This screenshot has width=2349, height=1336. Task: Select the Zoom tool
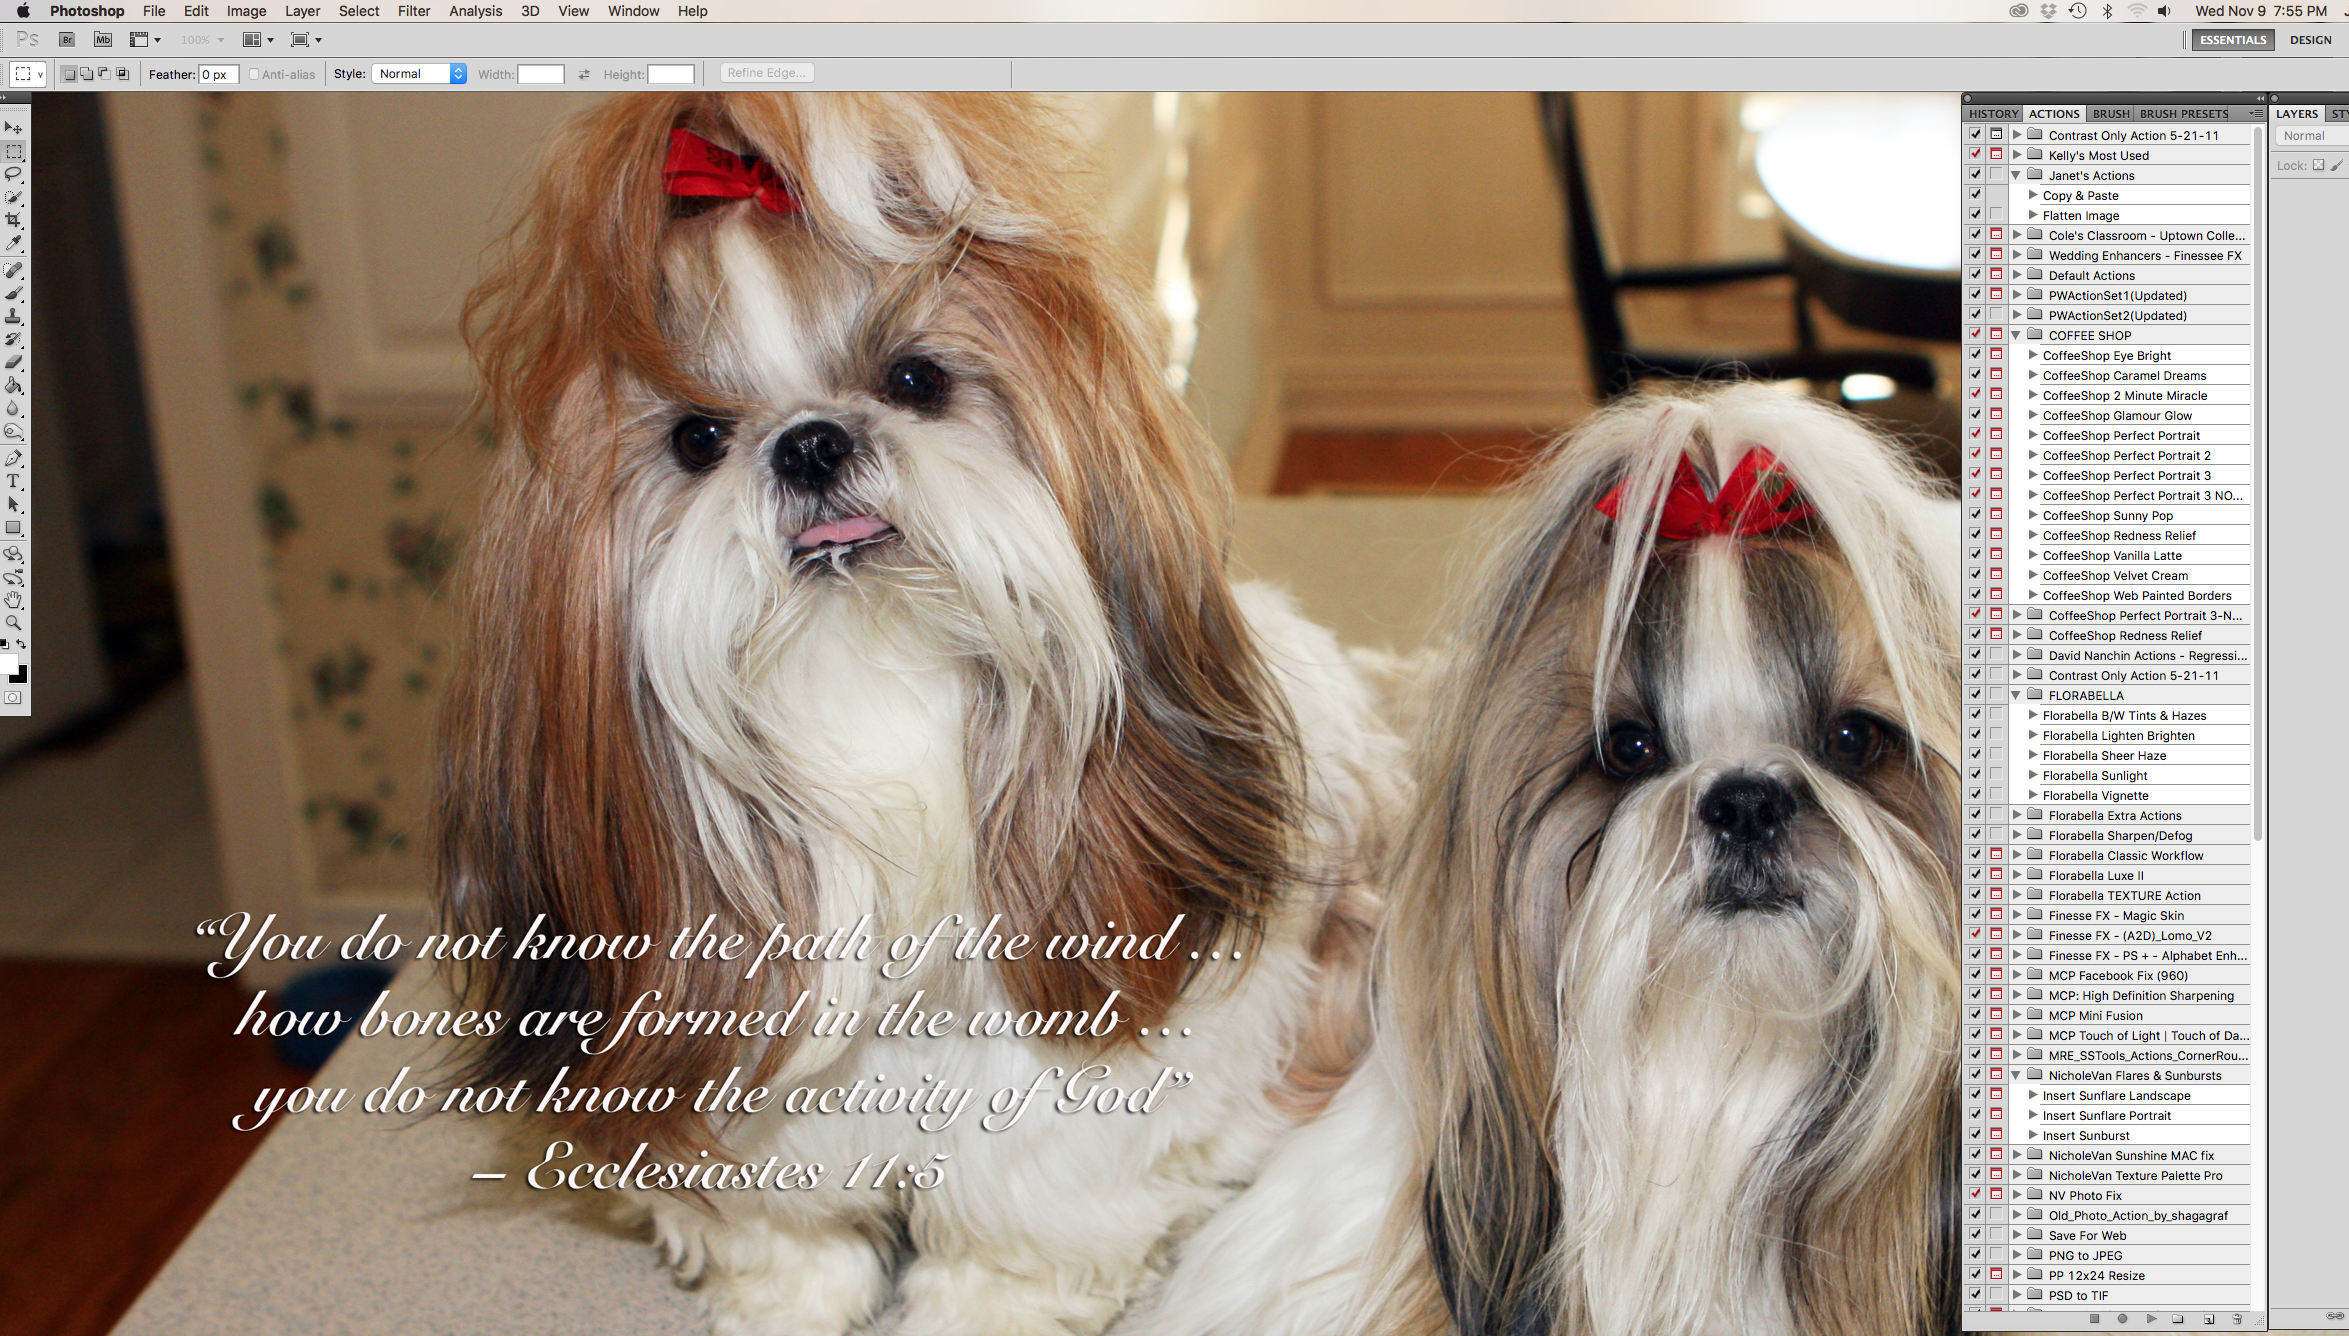[x=13, y=623]
